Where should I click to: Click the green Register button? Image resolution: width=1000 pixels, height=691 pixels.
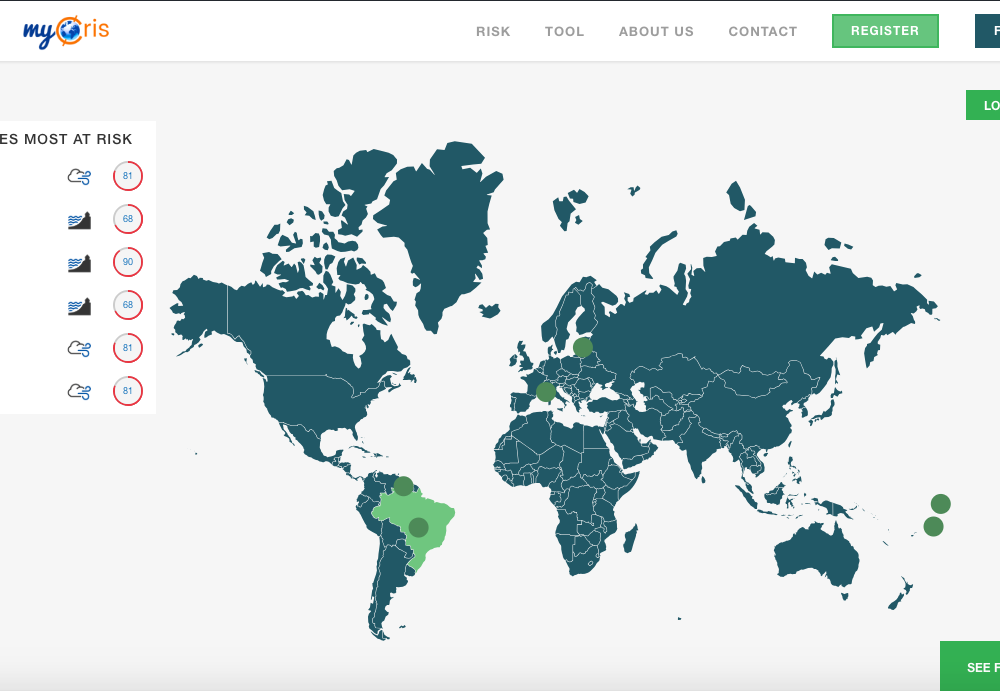pyautogui.click(x=885, y=31)
